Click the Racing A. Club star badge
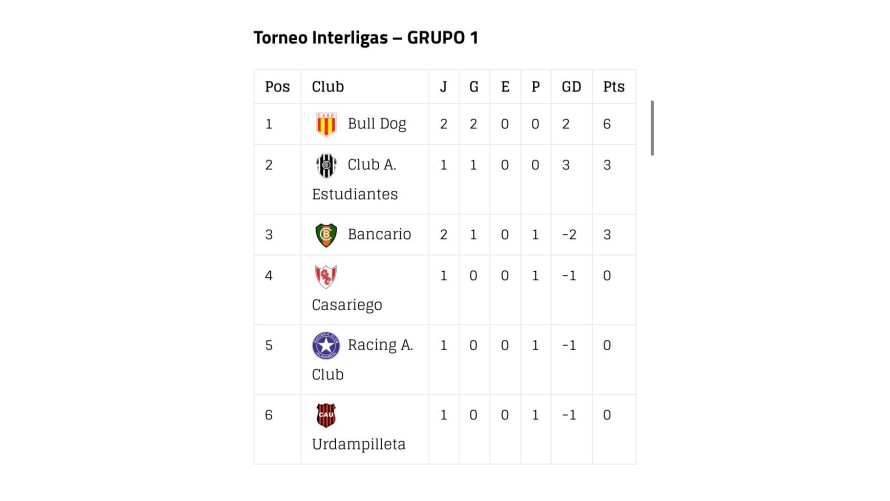 [326, 346]
